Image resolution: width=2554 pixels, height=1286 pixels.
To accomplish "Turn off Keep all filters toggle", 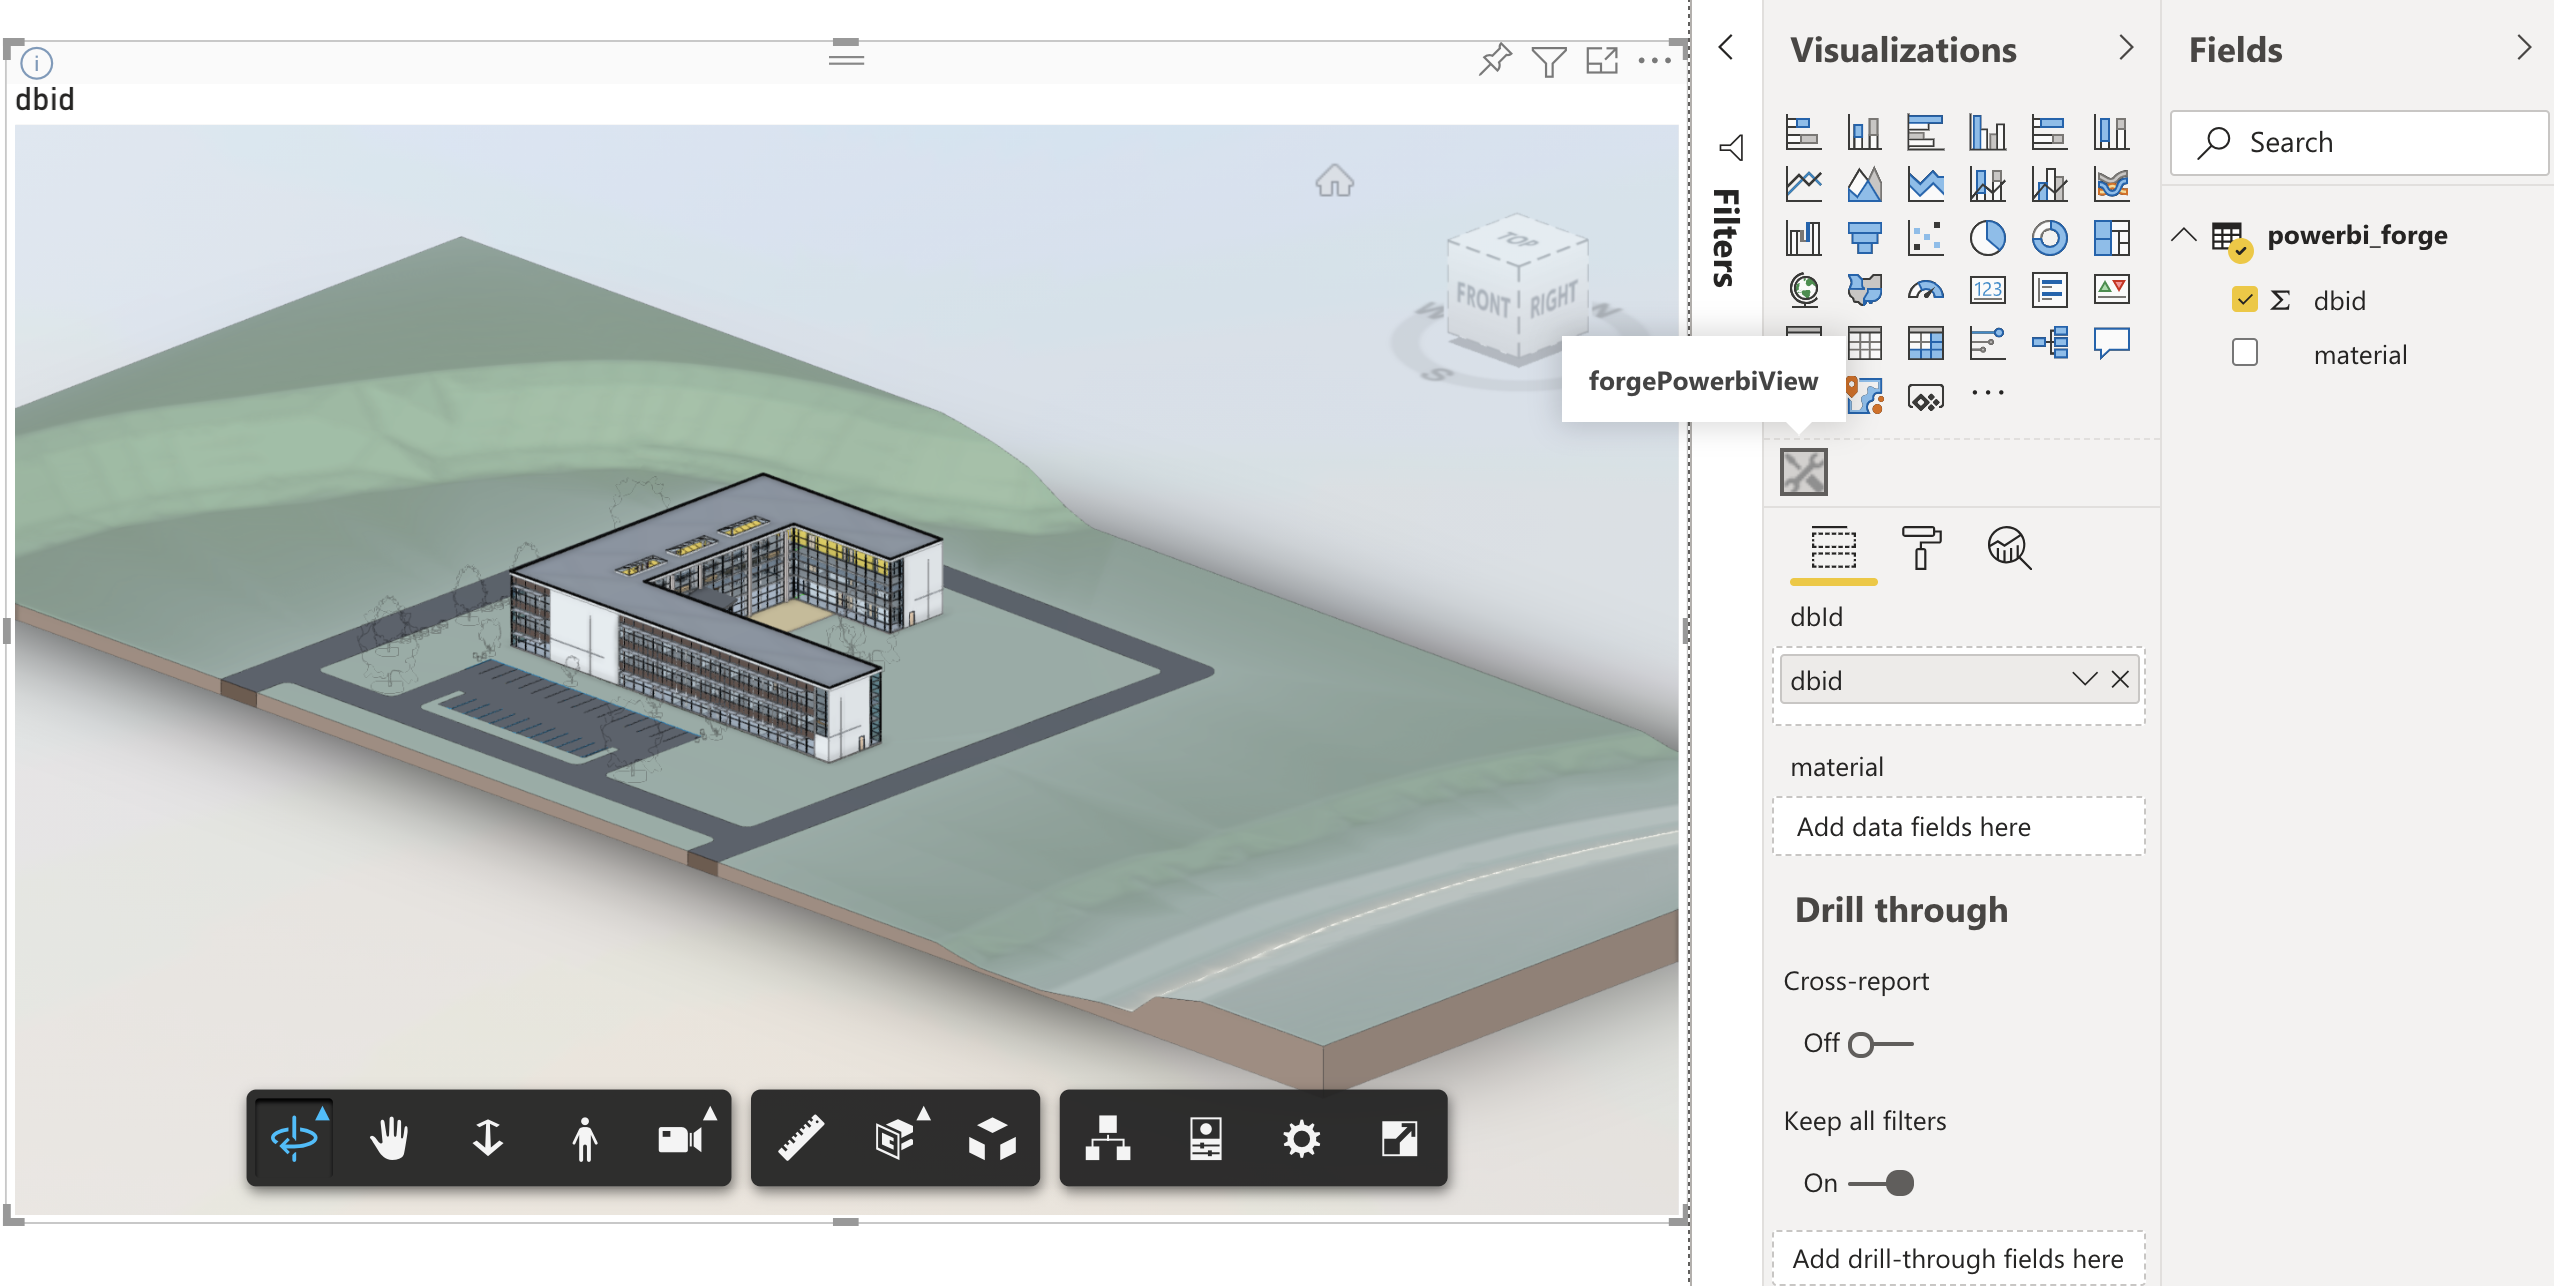I will tap(1881, 1183).
